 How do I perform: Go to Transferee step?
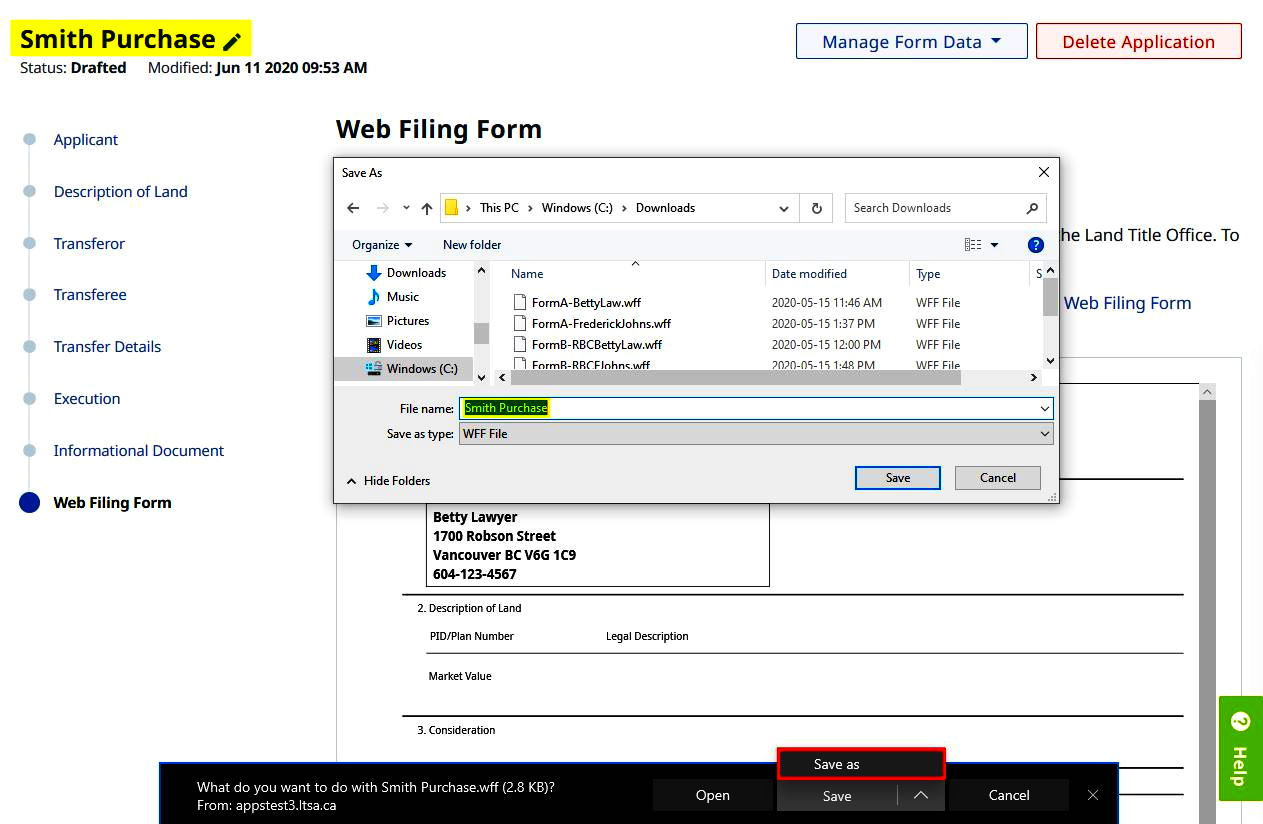pos(90,295)
